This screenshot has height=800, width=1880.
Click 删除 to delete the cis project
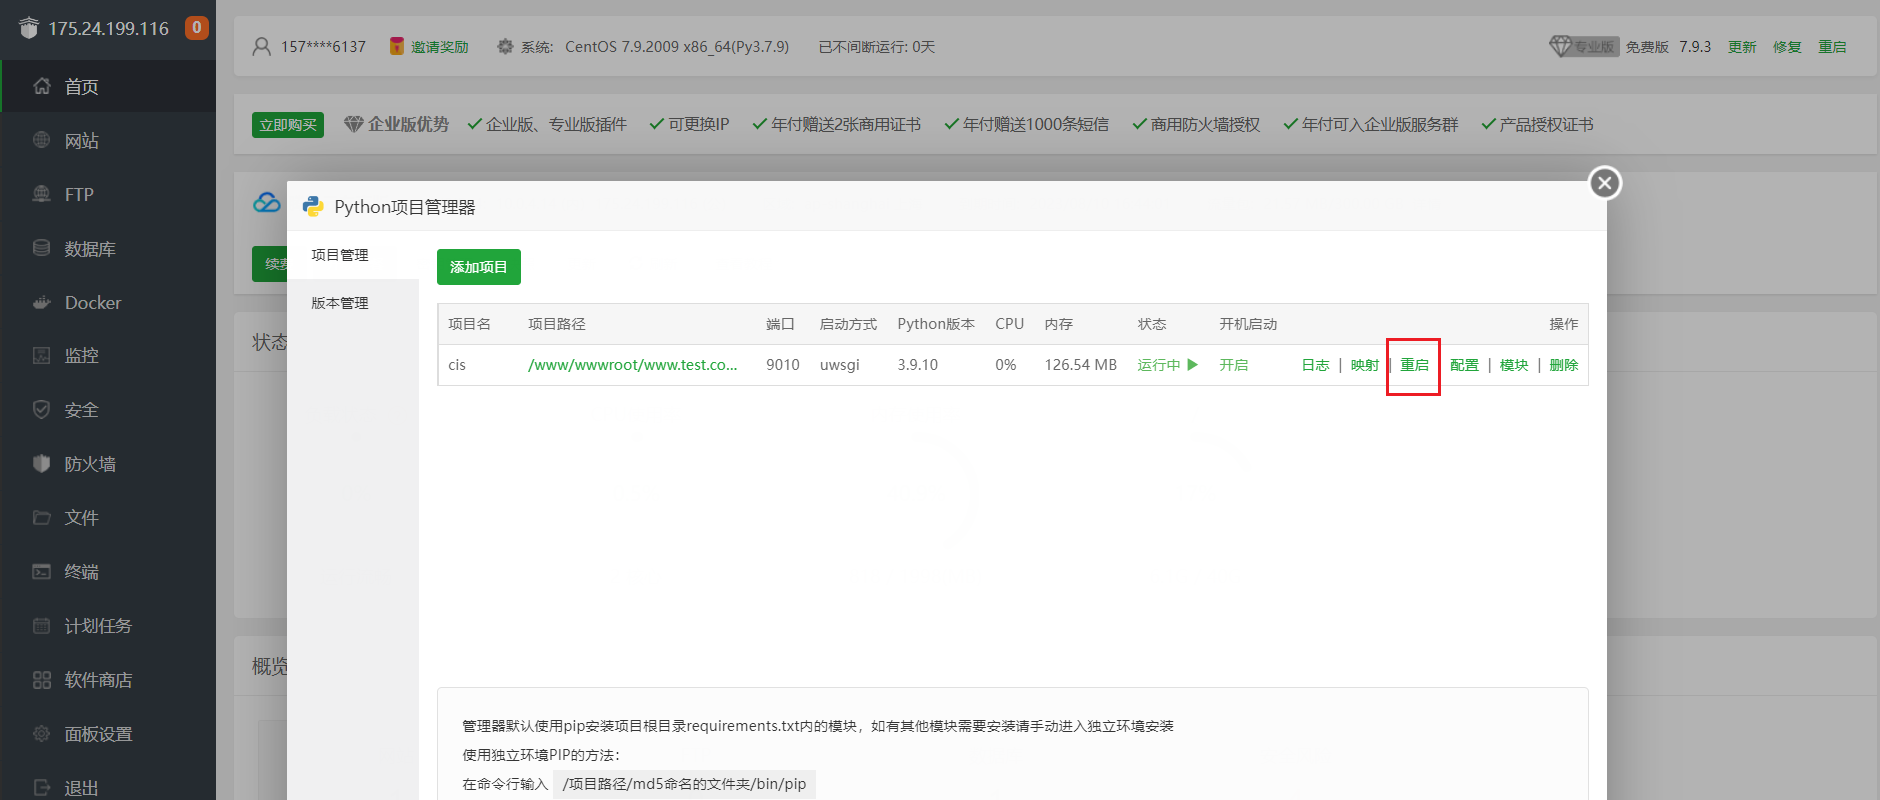pos(1564,365)
